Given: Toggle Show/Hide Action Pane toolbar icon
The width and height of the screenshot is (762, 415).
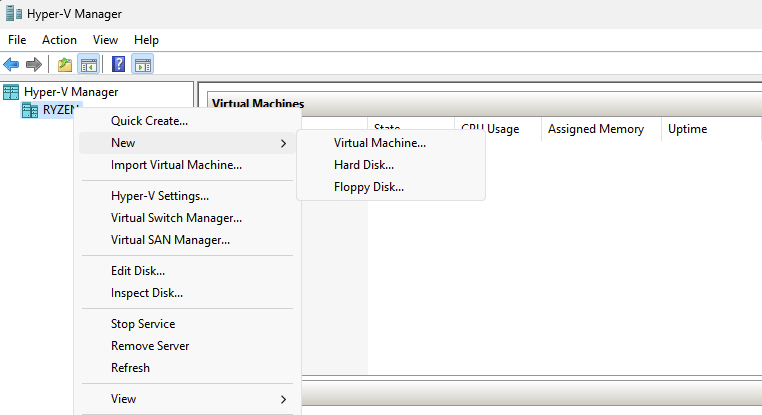Looking at the screenshot, I should point(142,65).
